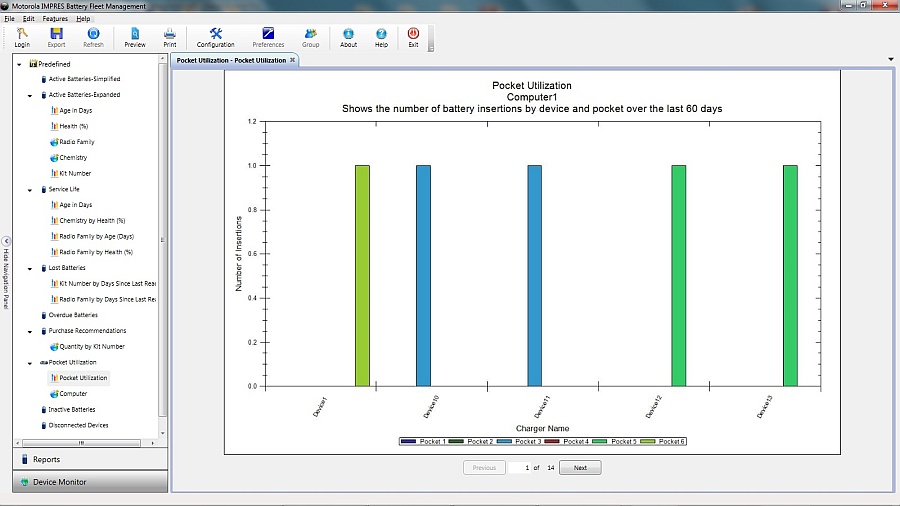Open the Edit menu
900x506 pixels.
point(29,18)
